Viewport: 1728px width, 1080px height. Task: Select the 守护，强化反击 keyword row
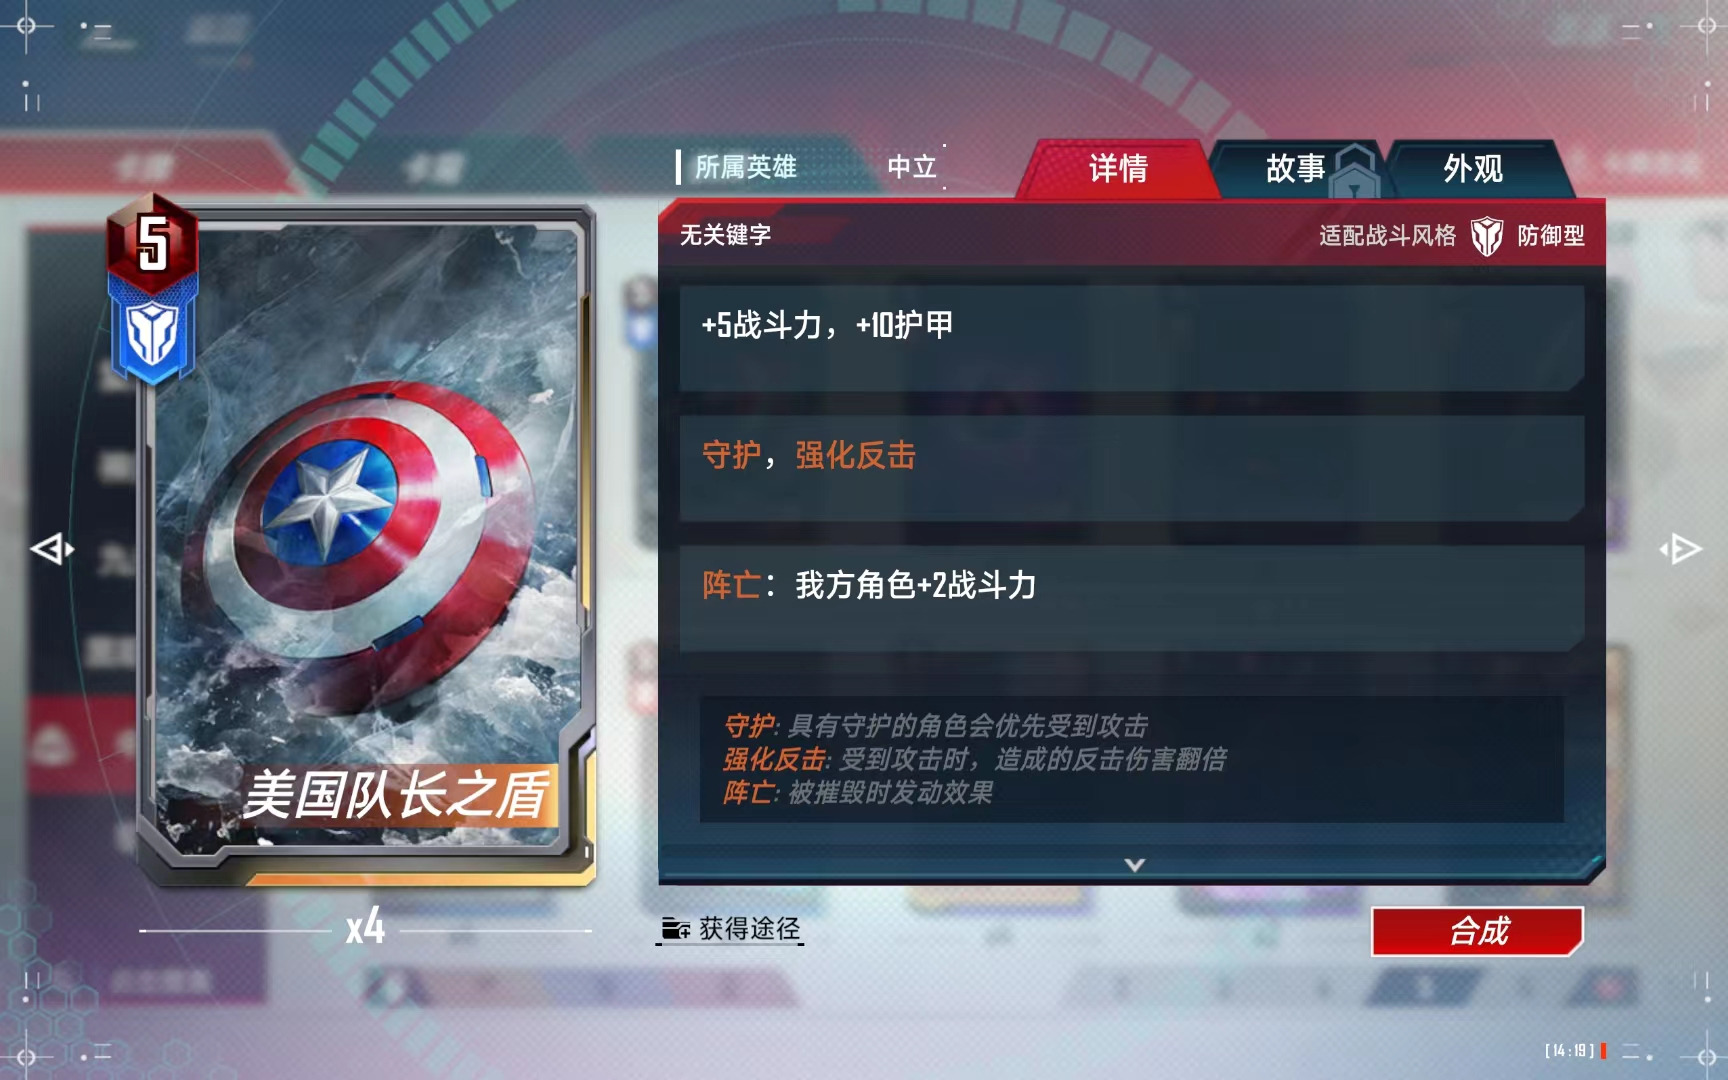pyautogui.click(x=1131, y=468)
